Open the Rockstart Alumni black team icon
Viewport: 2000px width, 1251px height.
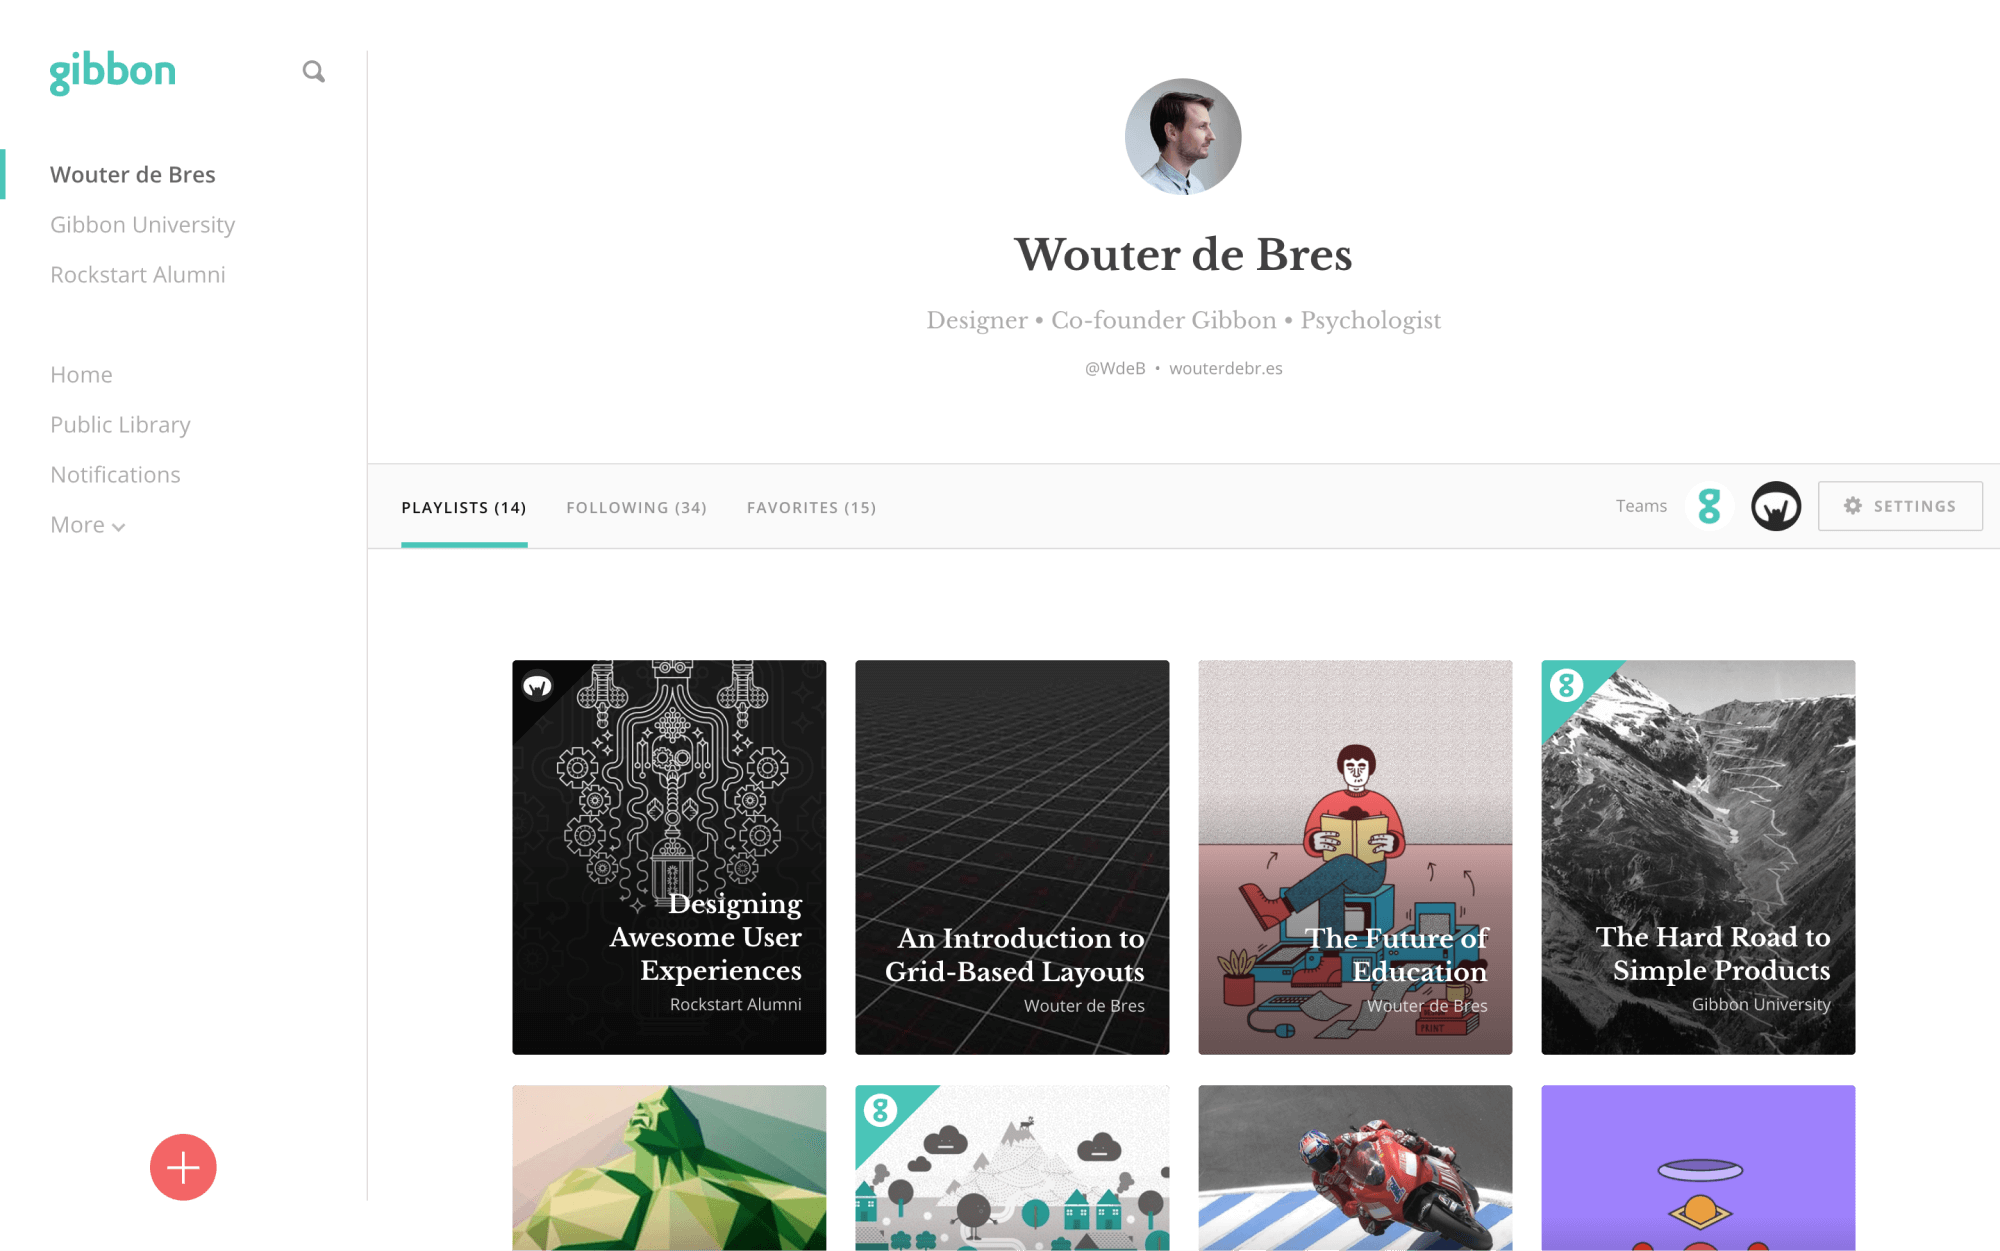[1776, 506]
